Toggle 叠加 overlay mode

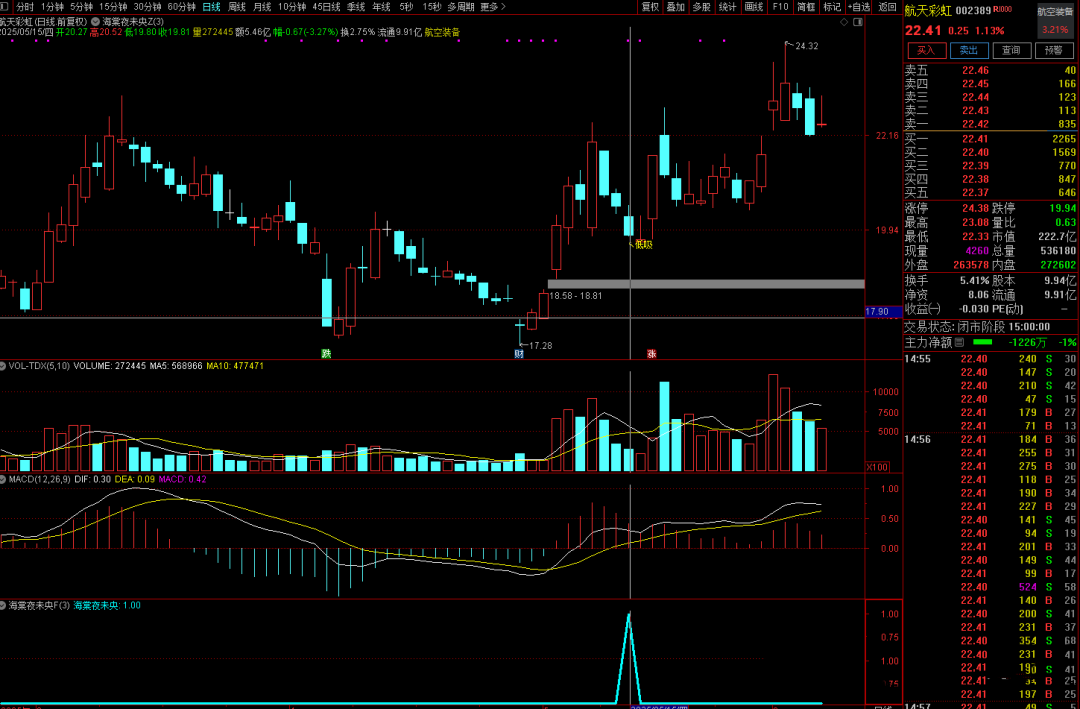coord(676,6)
